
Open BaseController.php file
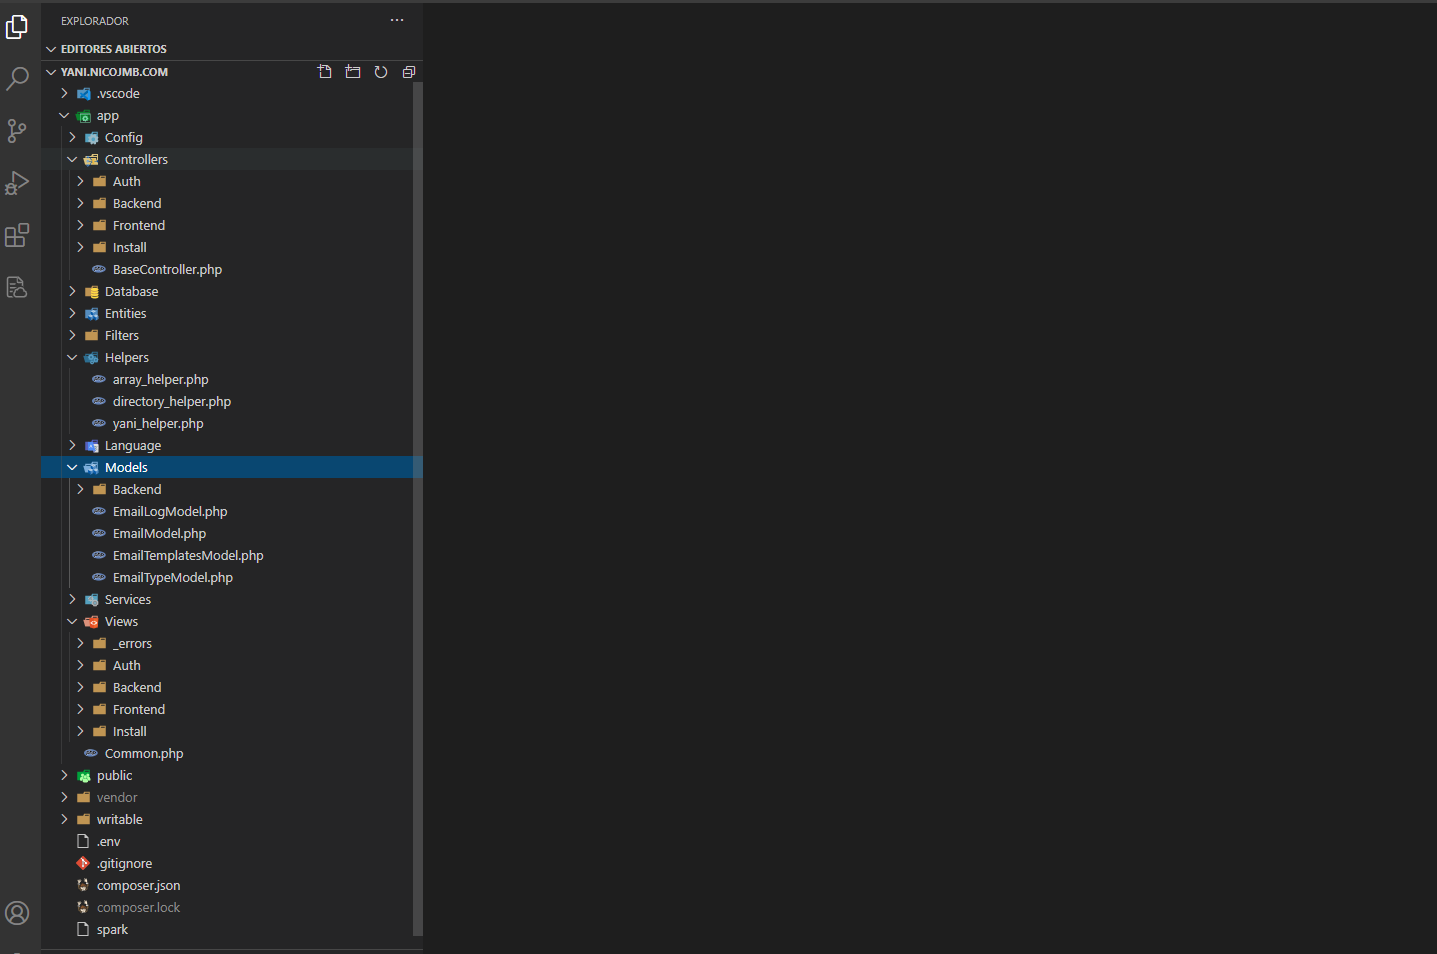click(x=167, y=270)
